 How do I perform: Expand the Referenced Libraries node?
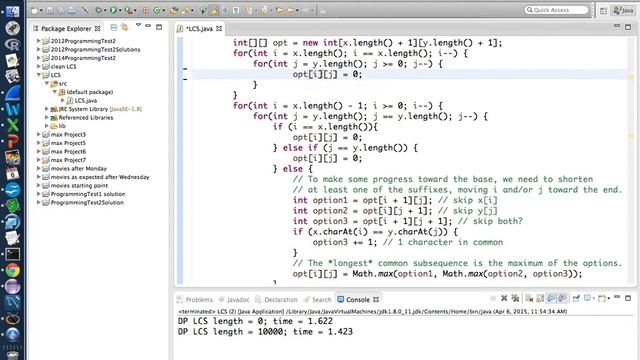point(47,118)
